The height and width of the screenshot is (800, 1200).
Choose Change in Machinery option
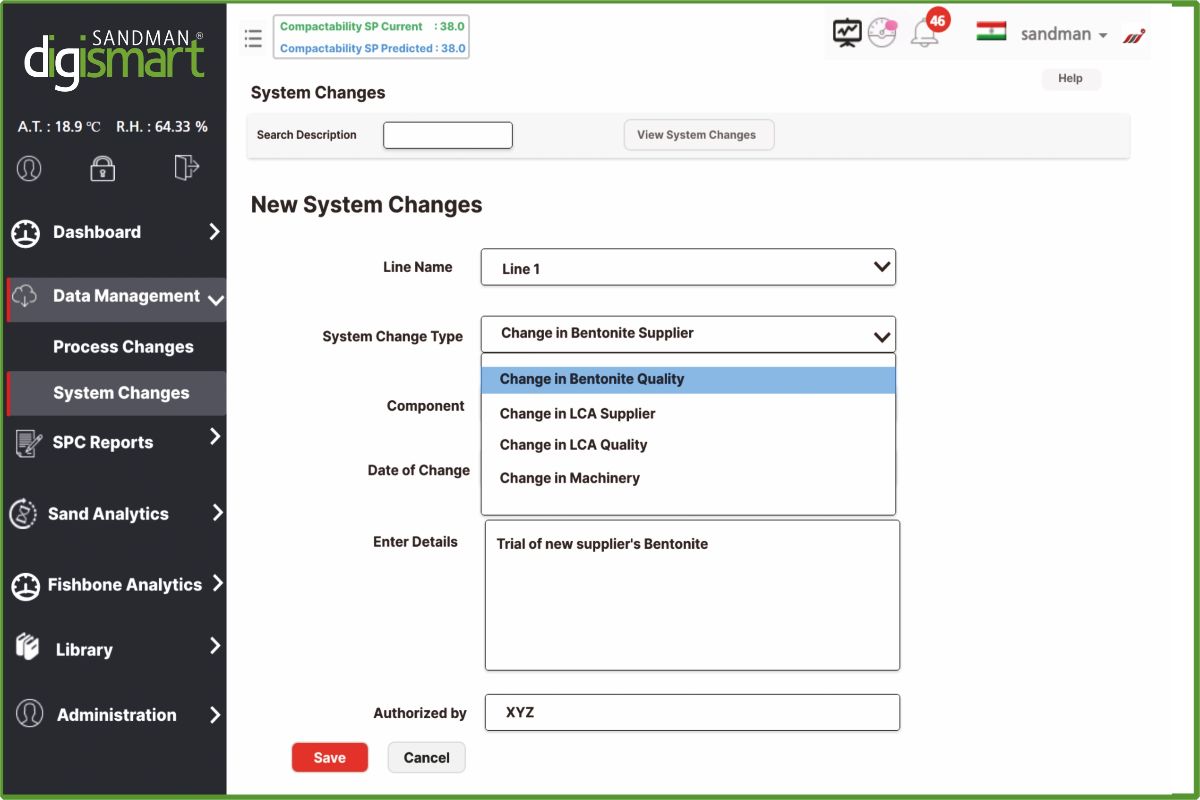(x=569, y=478)
